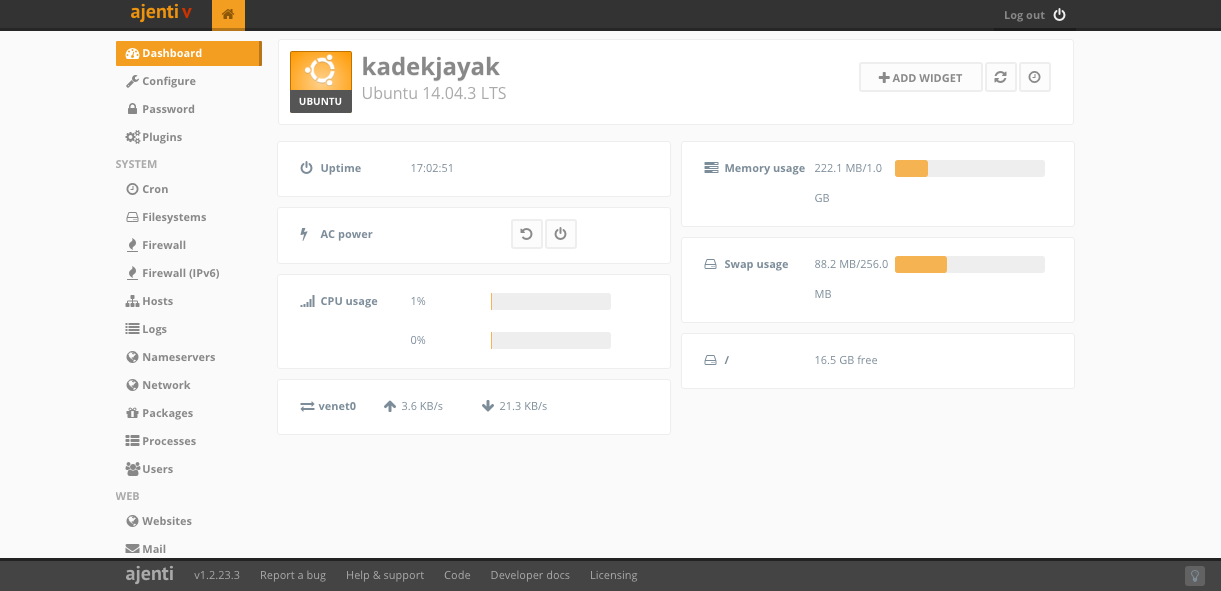The image size is (1221, 591).
Task: Open Firewall (IPv6) settings
Action: [x=181, y=273]
